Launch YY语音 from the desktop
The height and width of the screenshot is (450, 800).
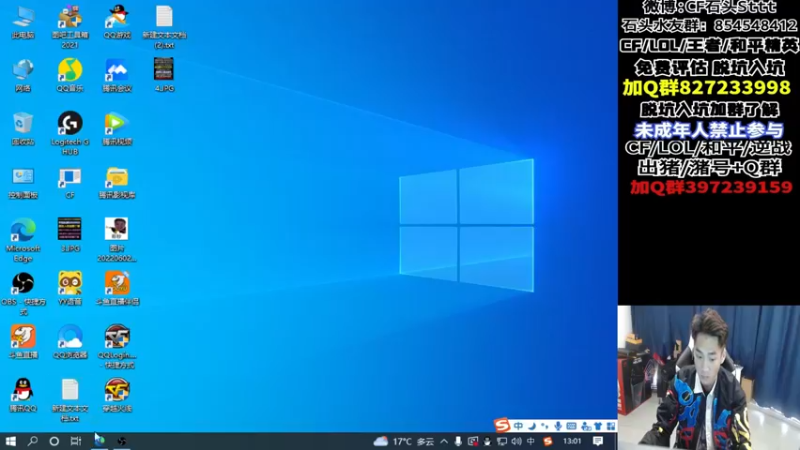click(x=70, y=288)
